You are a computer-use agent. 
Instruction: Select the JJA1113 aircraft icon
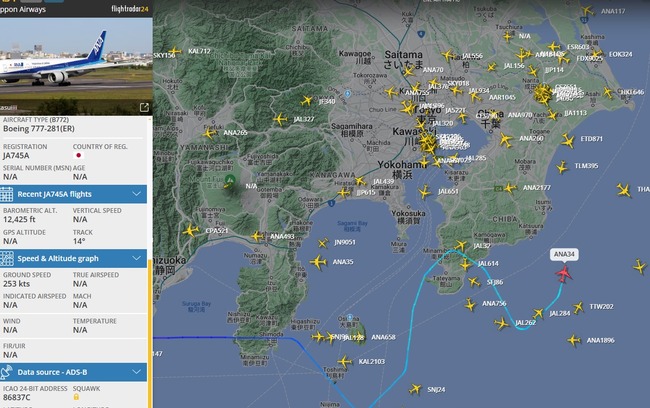[x=552, y=114]
